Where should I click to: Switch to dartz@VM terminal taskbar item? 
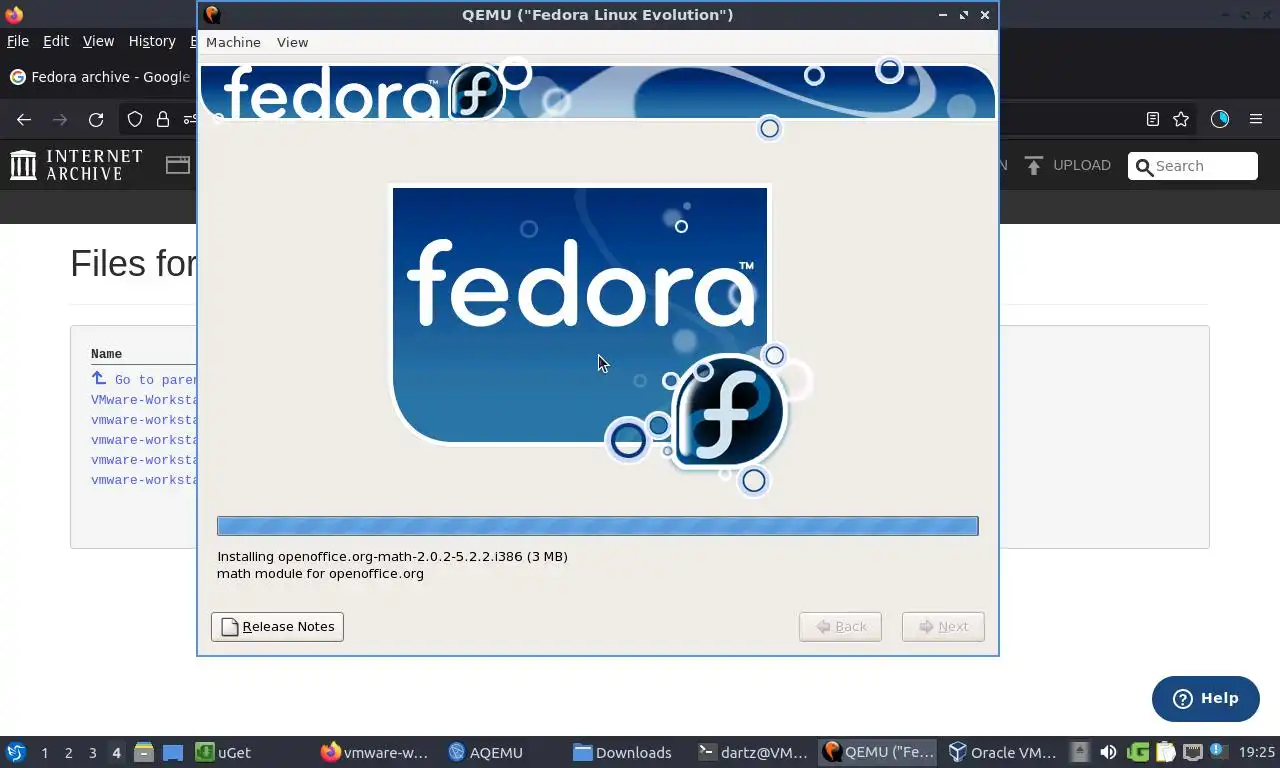(x=753, y=752)
